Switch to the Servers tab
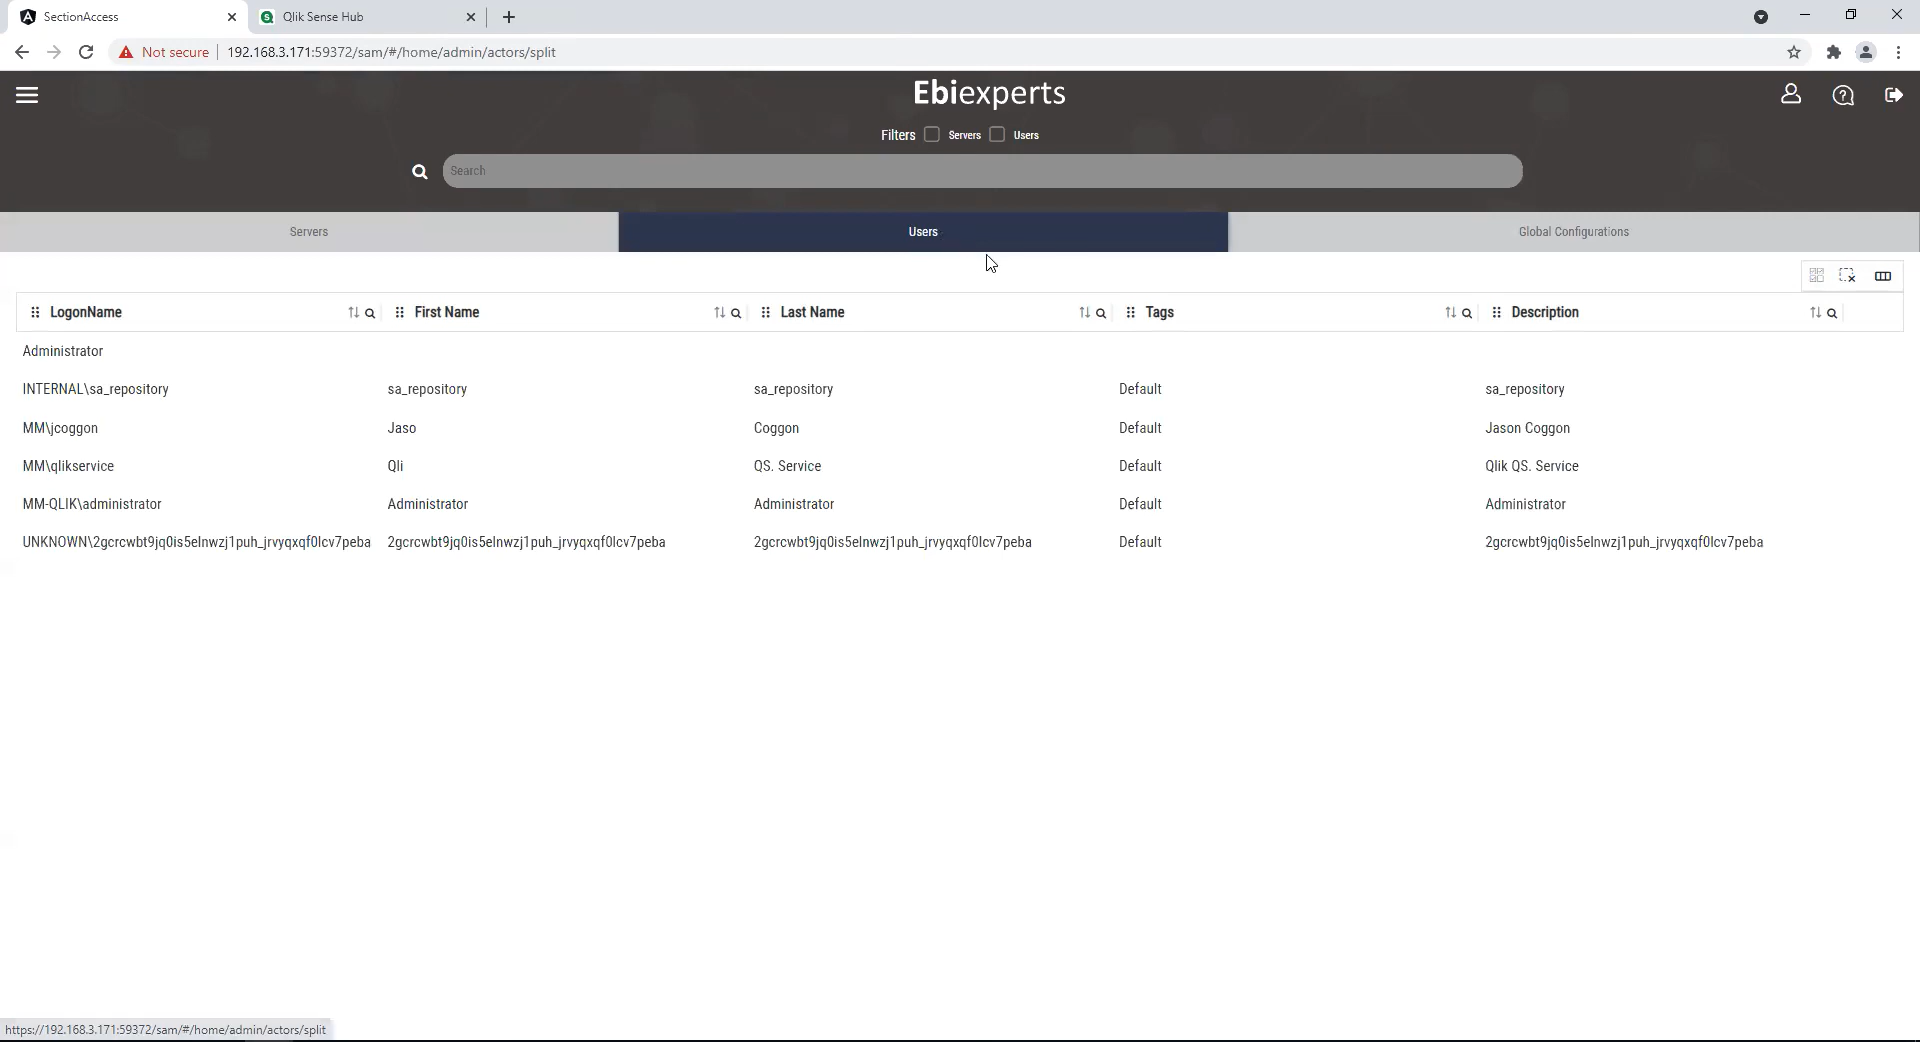1920x1042 pixels. (309, 232)
